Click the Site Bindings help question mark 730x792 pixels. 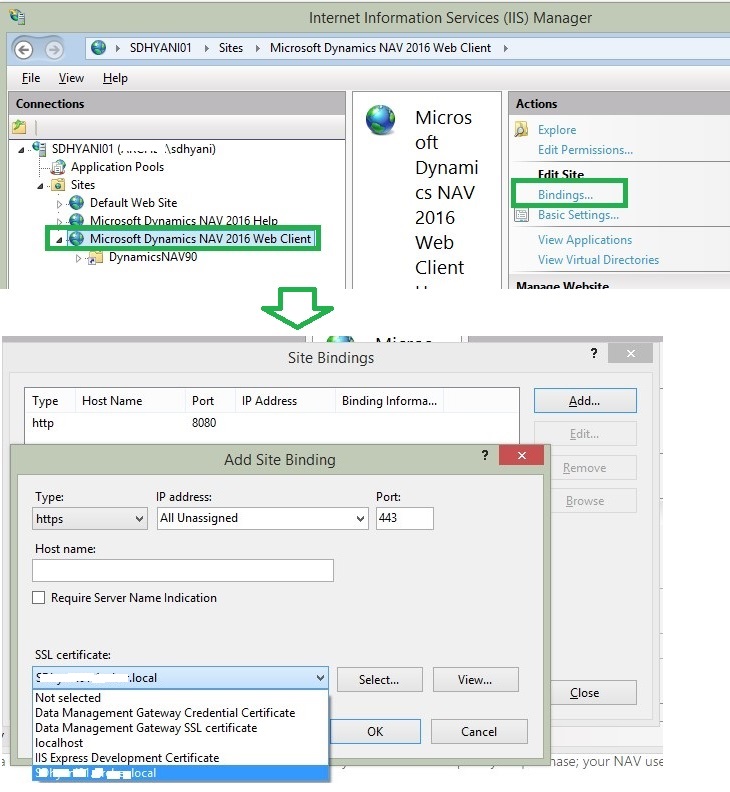point(594,353)
